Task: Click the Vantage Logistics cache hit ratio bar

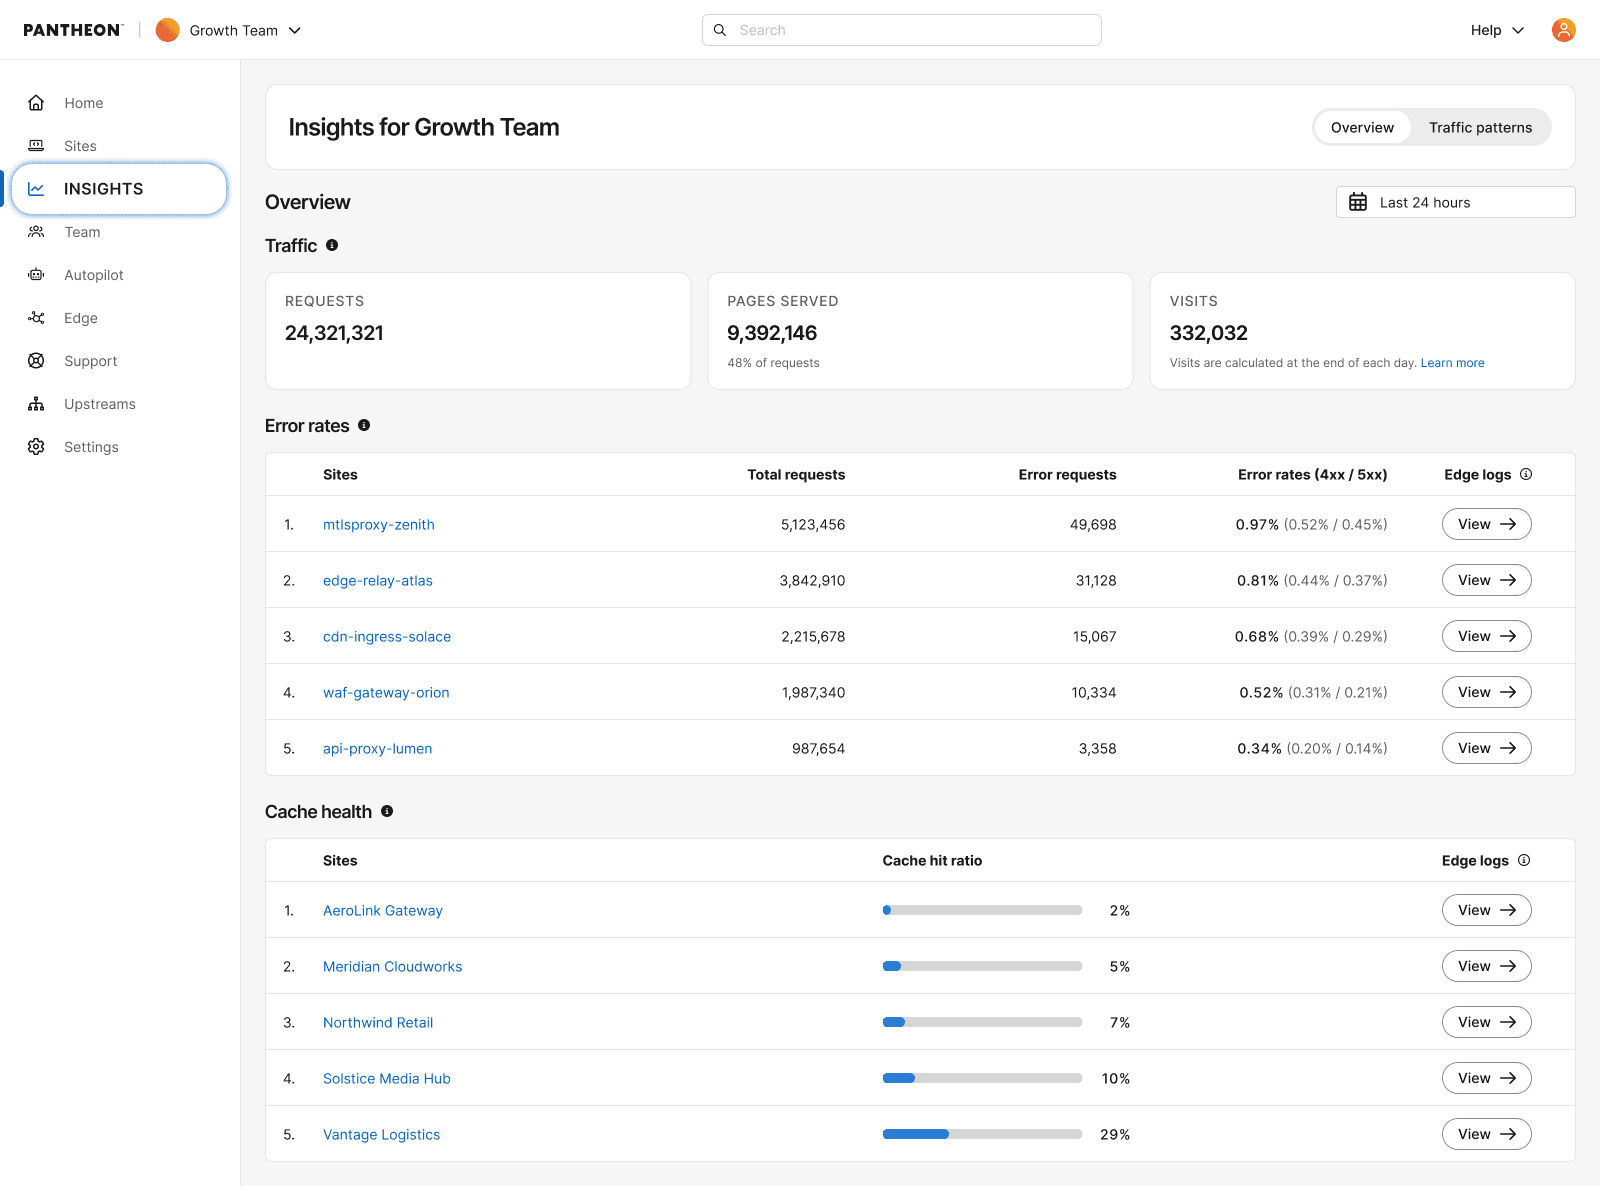Action: click(x=982, y=1134)
